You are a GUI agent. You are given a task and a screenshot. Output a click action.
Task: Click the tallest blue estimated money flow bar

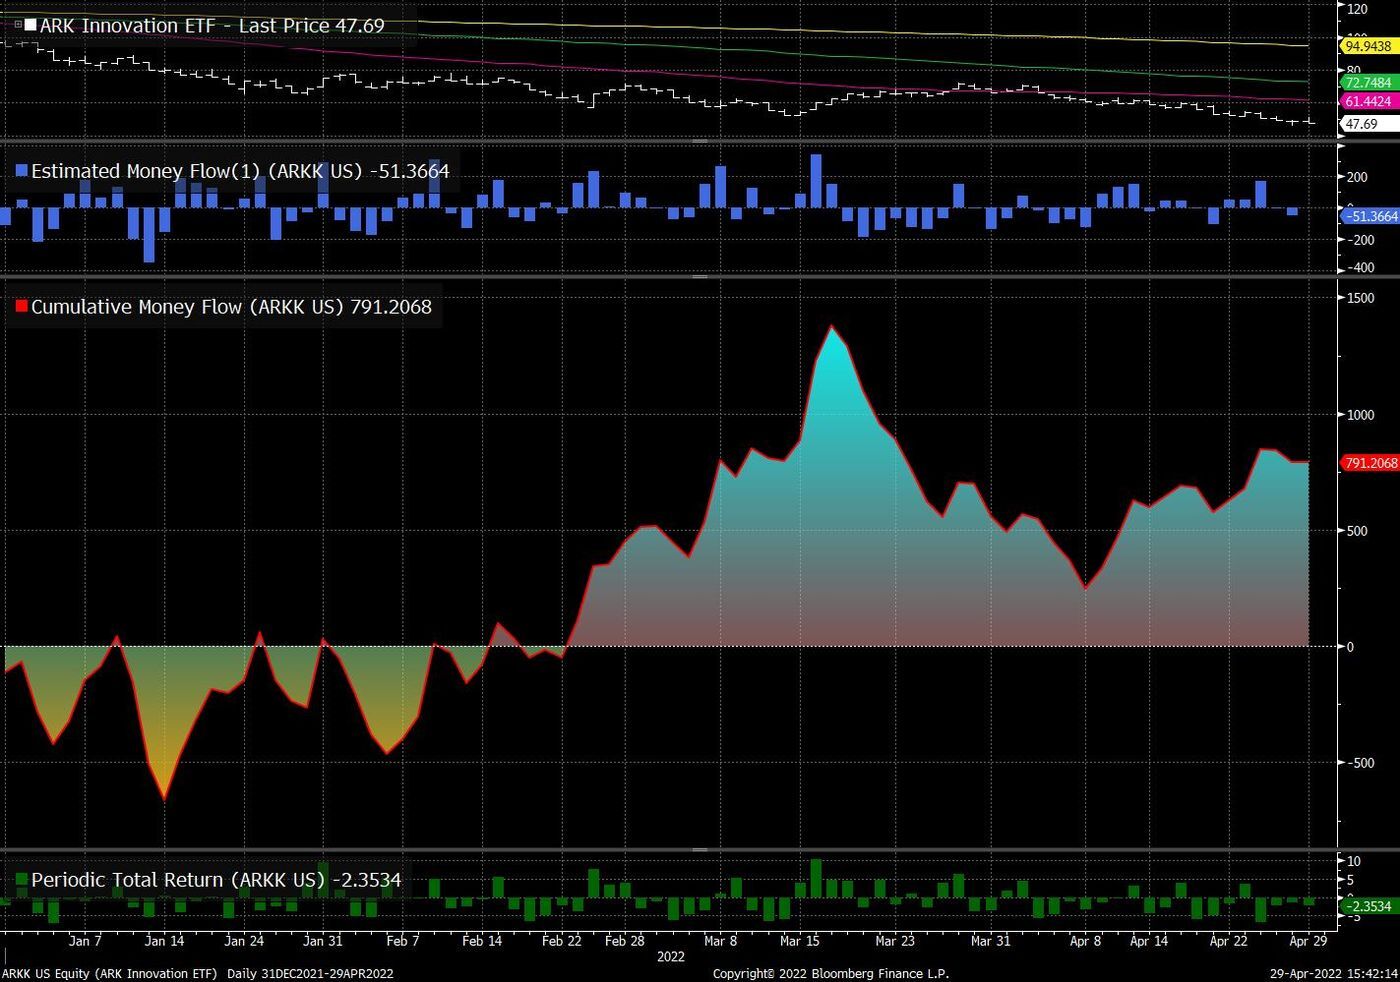[816, 181]
